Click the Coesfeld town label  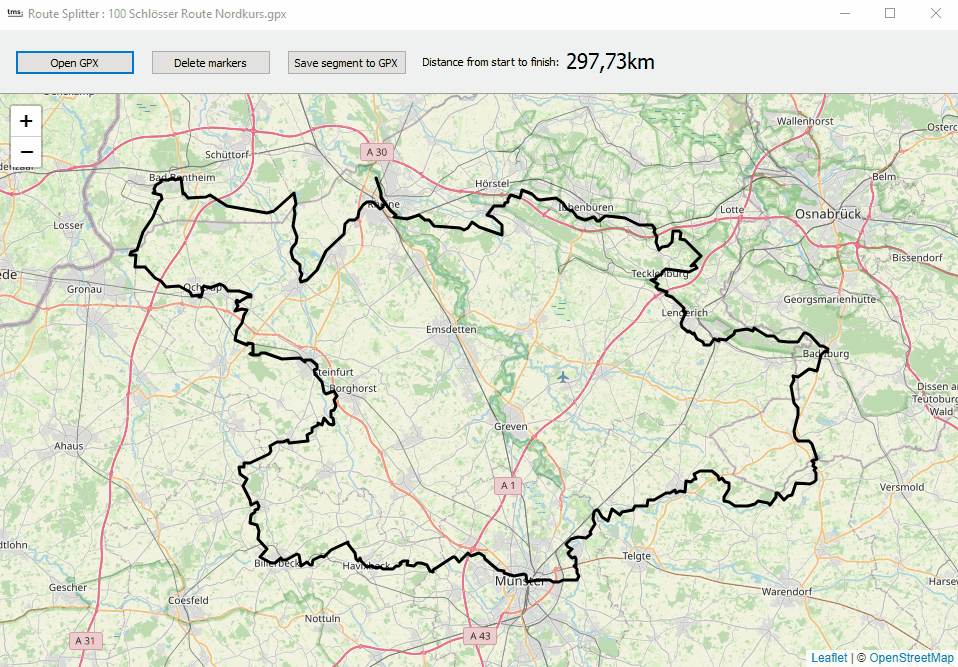tap(188, 600)
